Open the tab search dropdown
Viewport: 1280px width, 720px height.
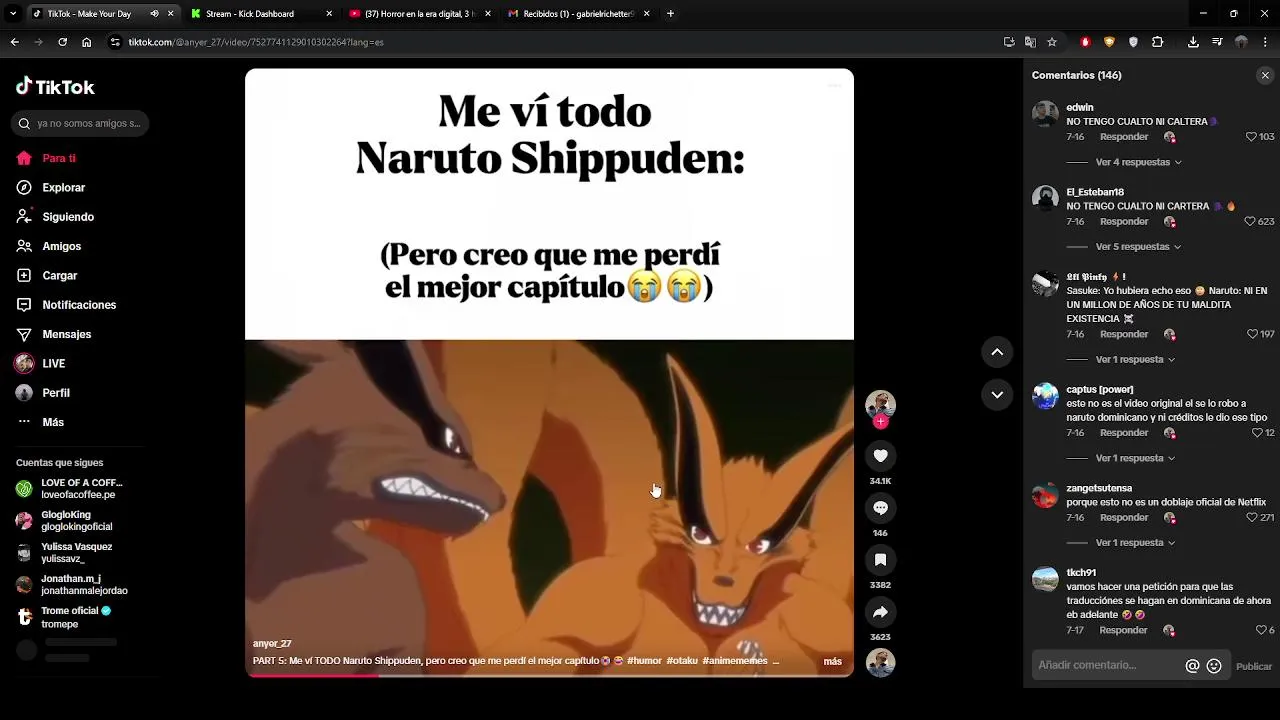click(13, 14)
